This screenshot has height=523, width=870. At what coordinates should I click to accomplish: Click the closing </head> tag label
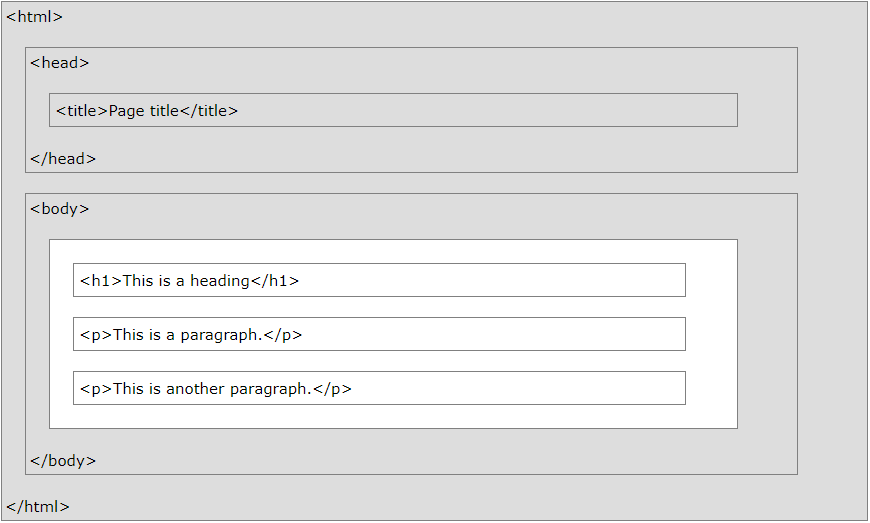click(62, 158)
